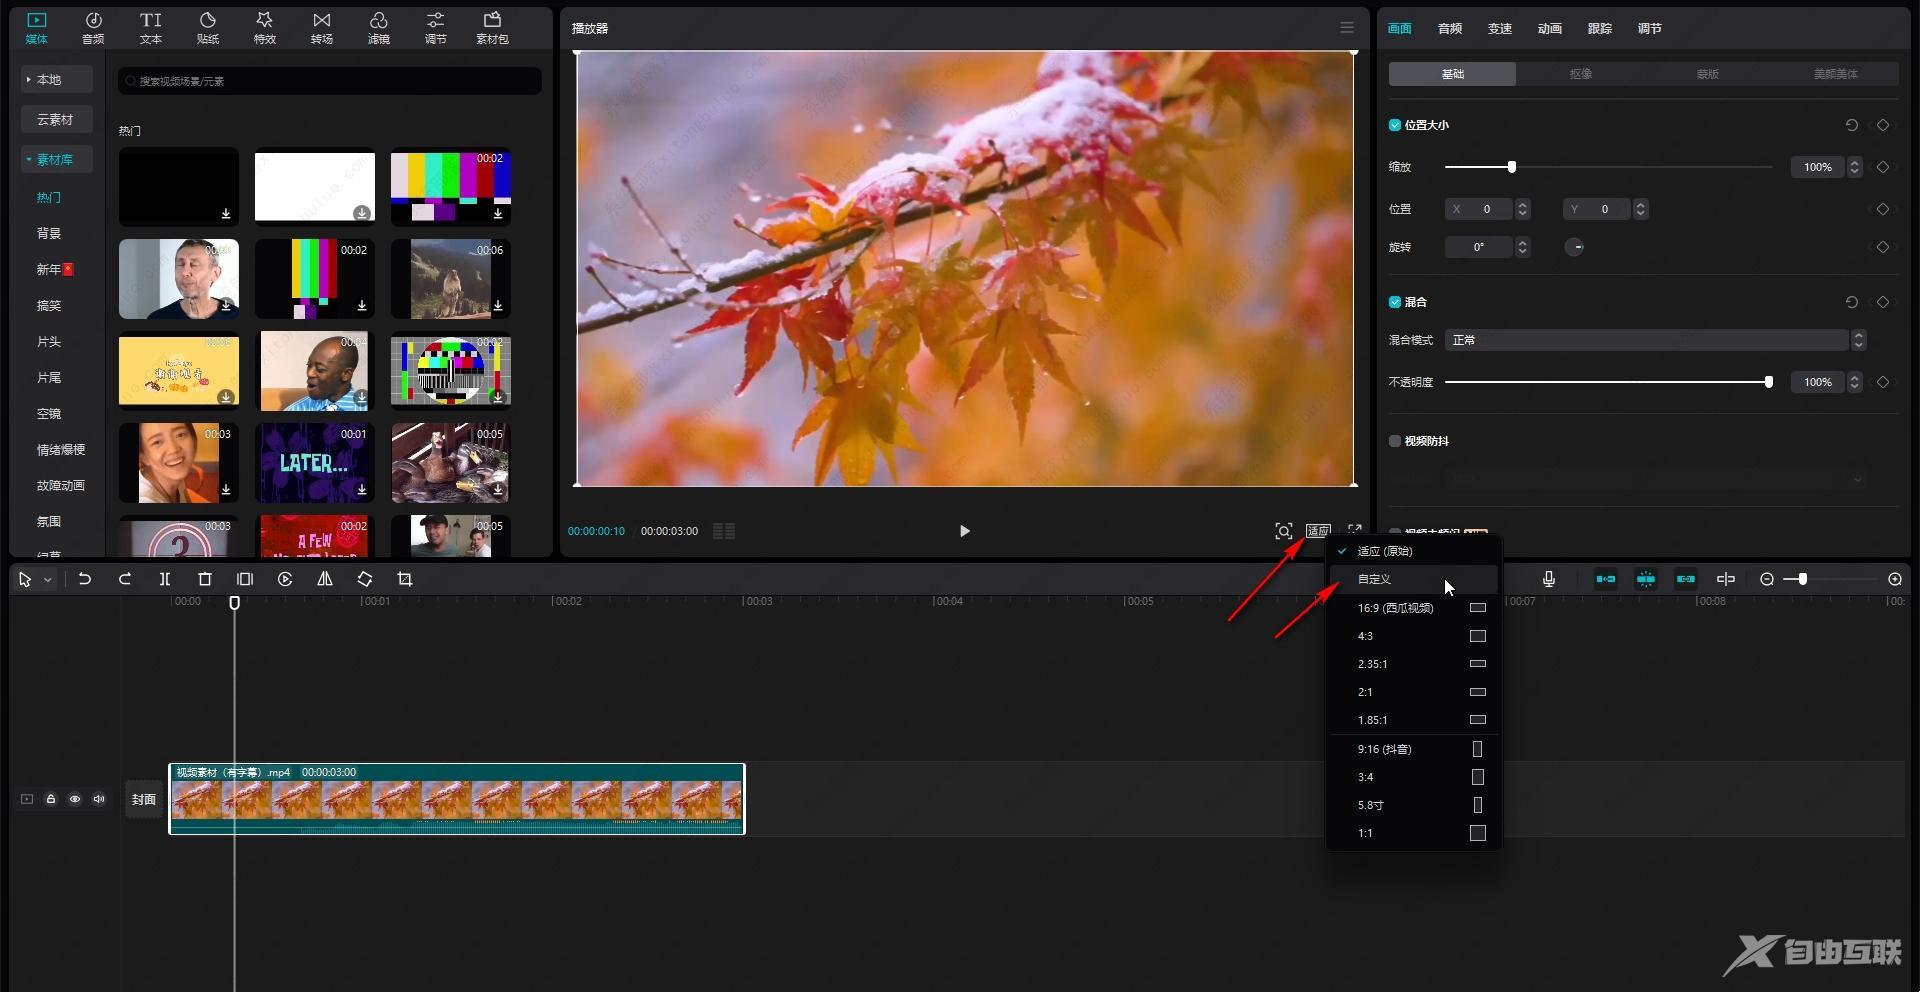This screenshot has width=1920, height=992.
Task: Click the X position stepper arrows
Action: [1523, 209]
